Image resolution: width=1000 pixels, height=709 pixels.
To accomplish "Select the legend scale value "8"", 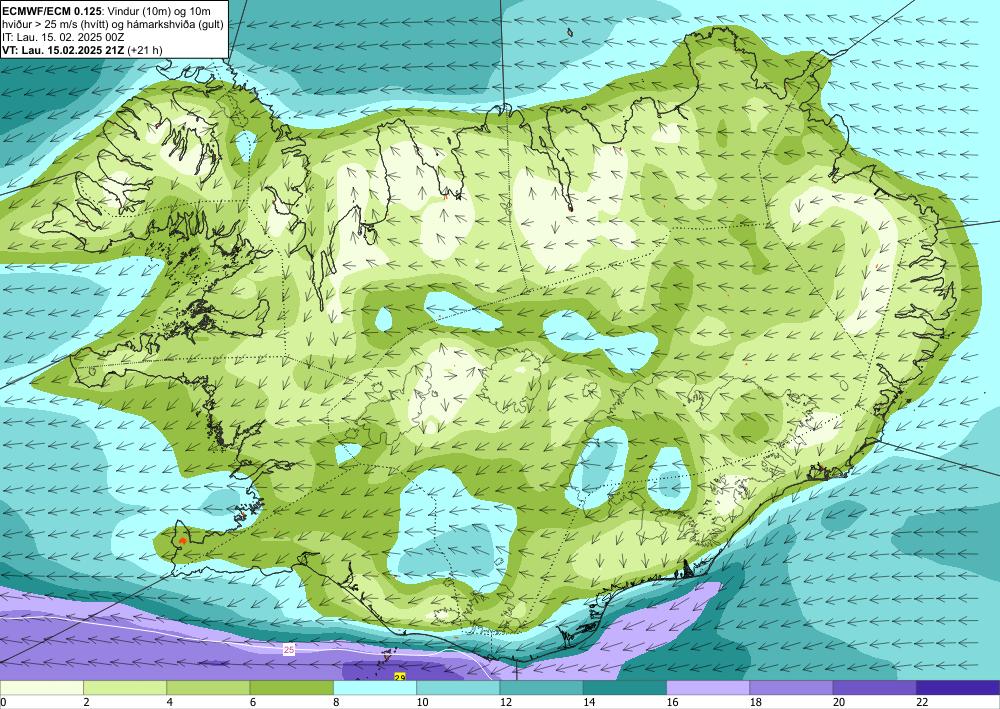I will pos(336,702).
